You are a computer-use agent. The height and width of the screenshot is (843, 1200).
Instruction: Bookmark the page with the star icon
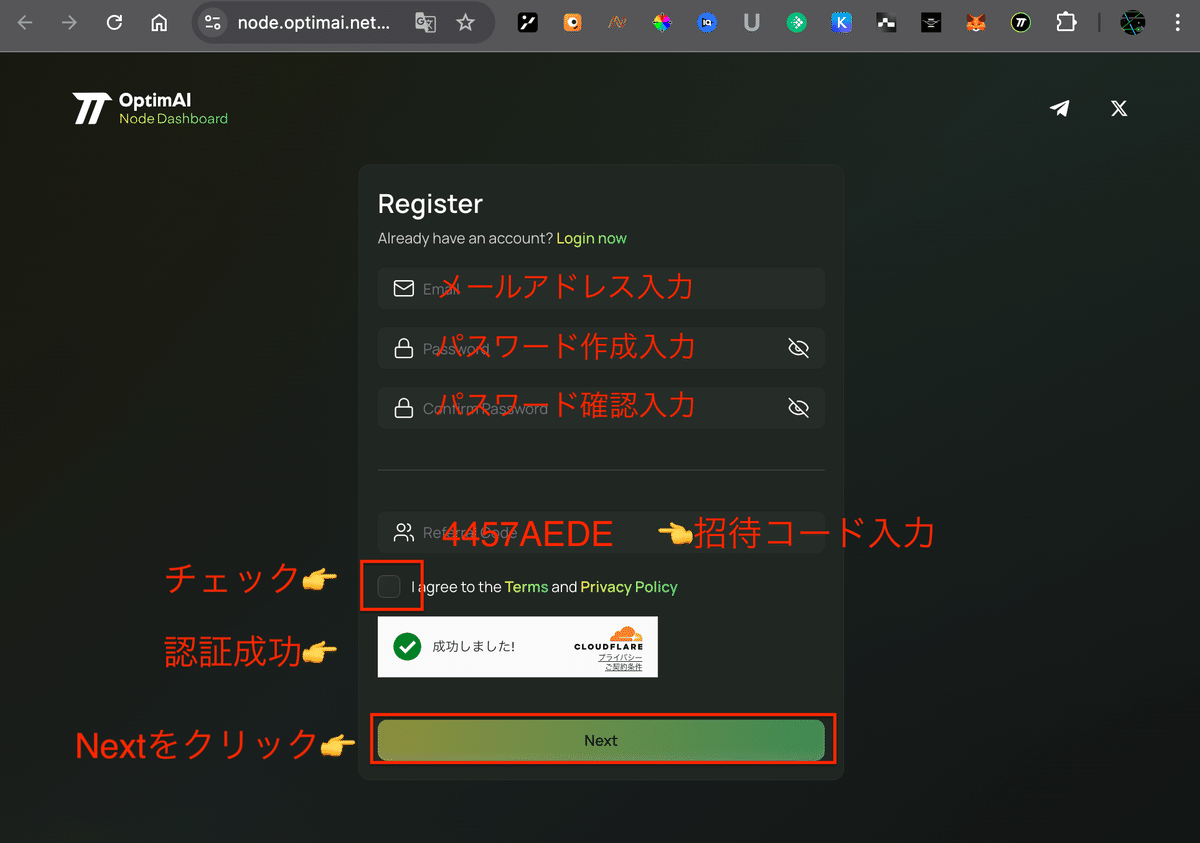coord(465,22)
